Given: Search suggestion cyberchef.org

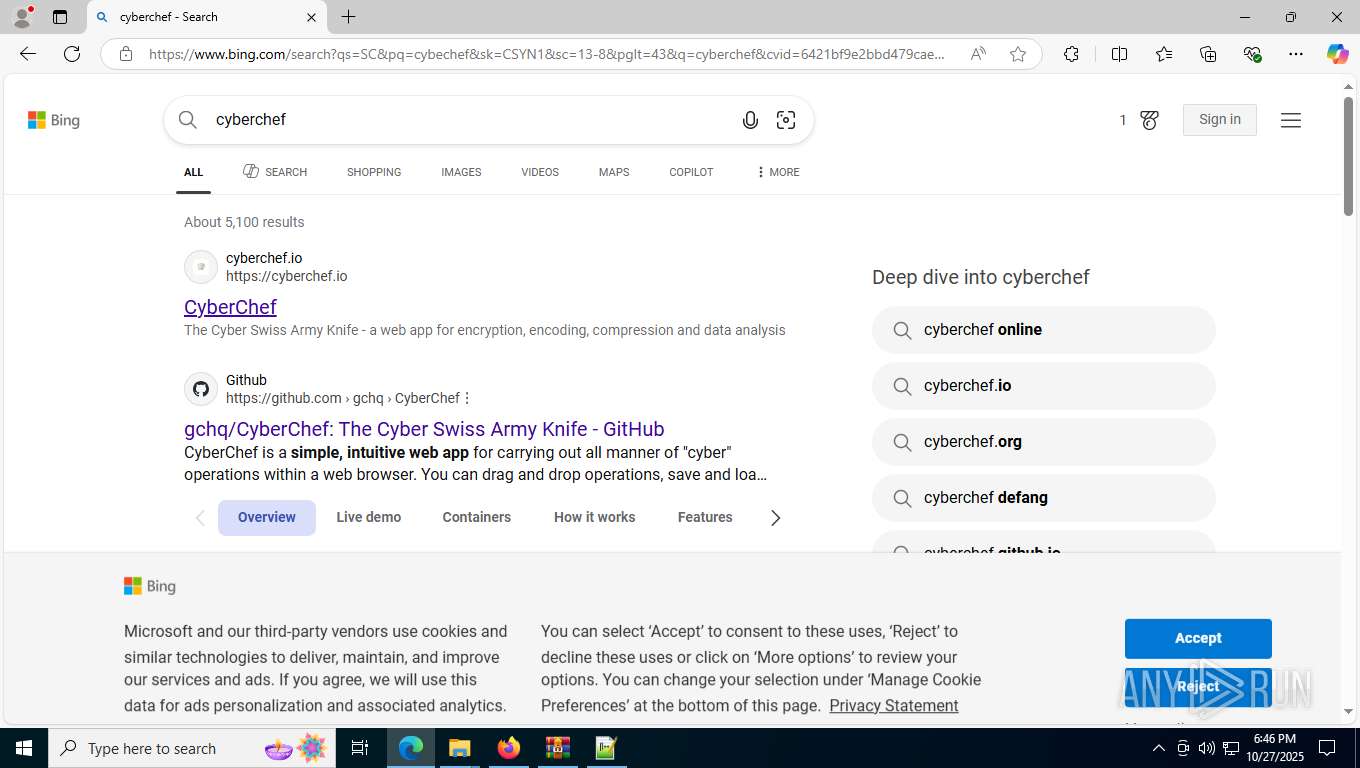Looking at the screenshot, I should [x=1044, y=442].
